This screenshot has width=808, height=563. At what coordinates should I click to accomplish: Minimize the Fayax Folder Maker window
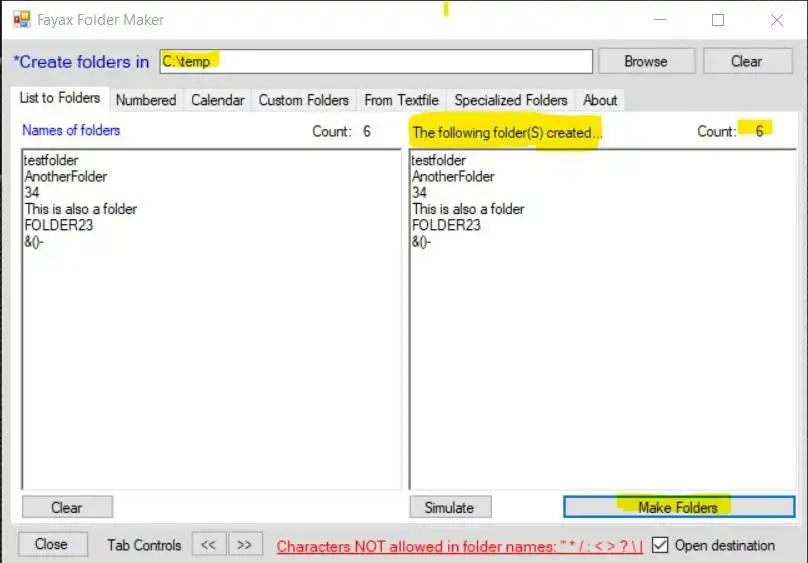pyautogui.click(x=660, y=20)
